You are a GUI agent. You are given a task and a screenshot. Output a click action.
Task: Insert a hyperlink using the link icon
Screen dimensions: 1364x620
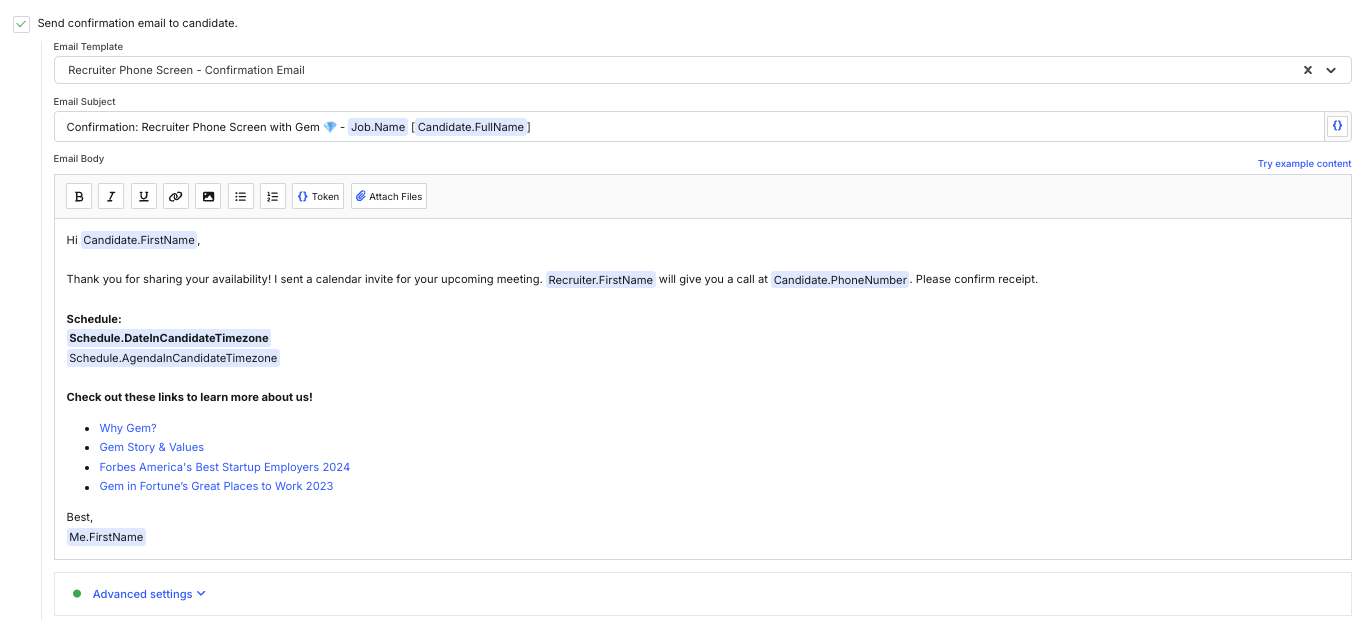pyautogui.click(x=176, y=197)
